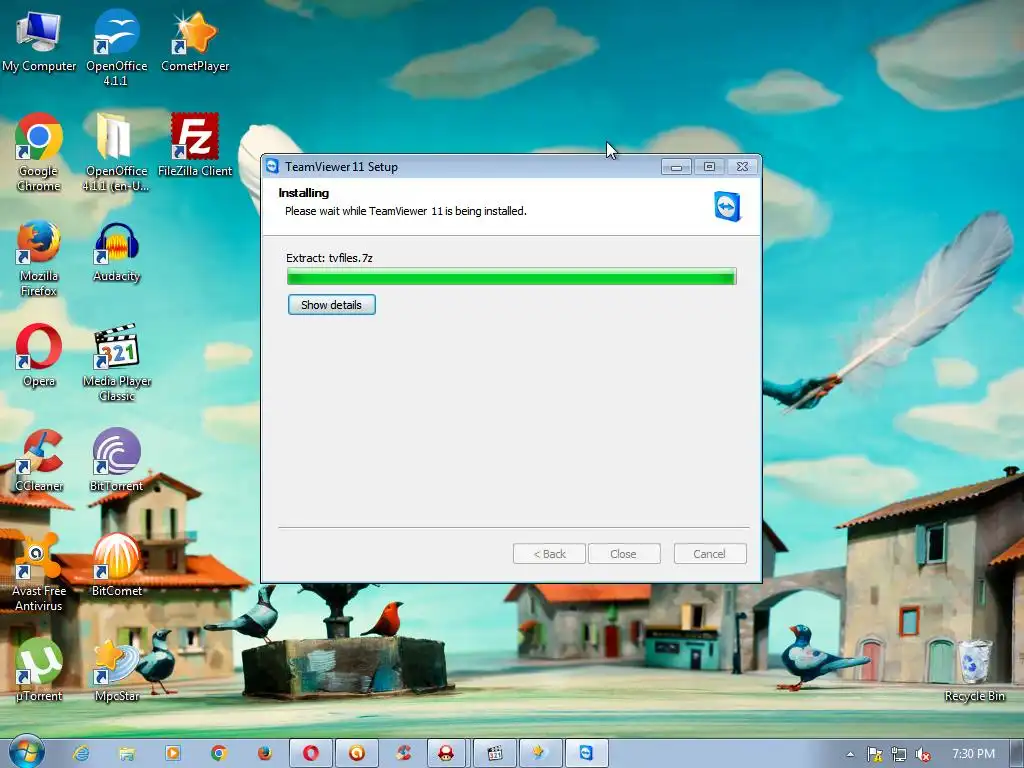Open Opera desktop shortcut
The width and height of the screenshot is (1024, 768).
pyautogui.click(x=39, y=356)
